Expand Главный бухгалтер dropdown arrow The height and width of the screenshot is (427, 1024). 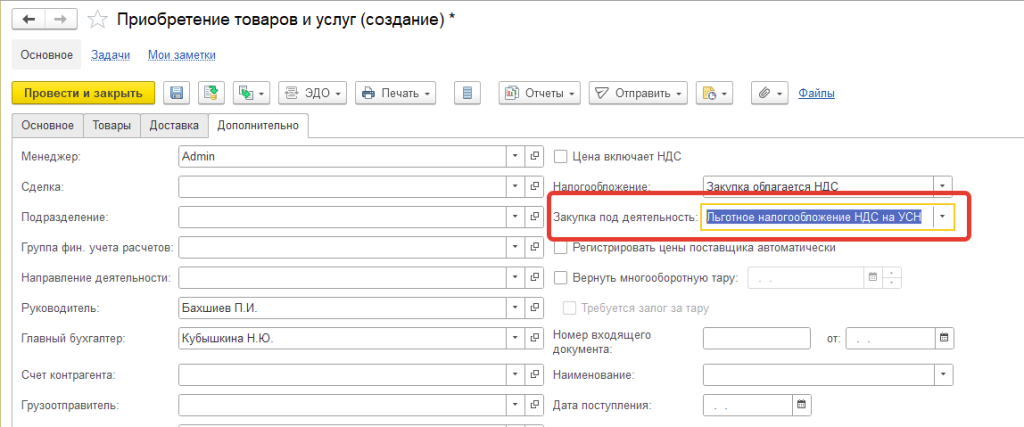click(515, 338)
